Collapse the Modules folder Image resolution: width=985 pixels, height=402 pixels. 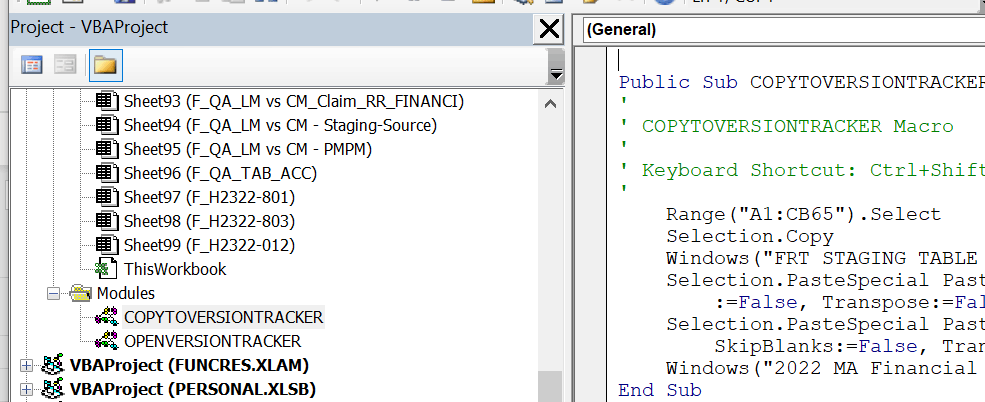[x=55, y=293]
